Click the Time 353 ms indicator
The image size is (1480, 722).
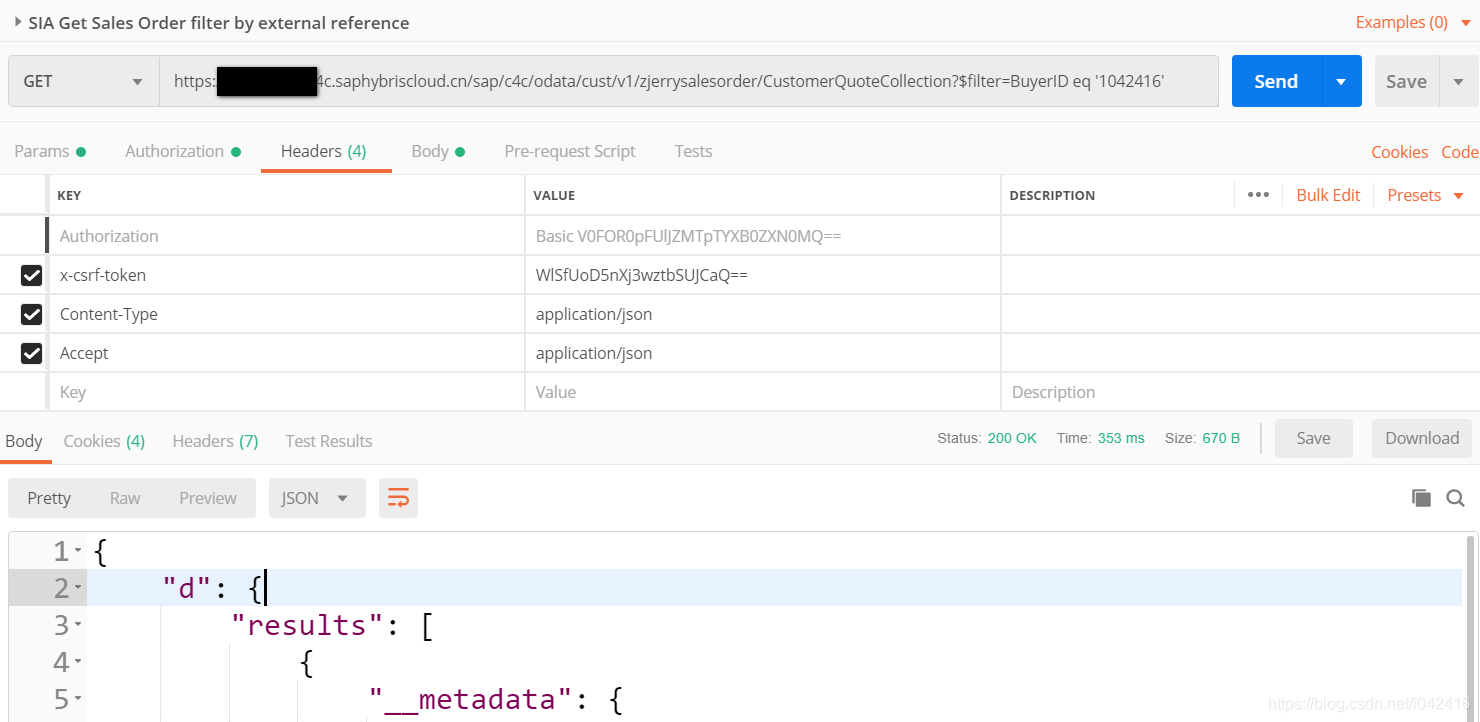tap(1101, 438)
